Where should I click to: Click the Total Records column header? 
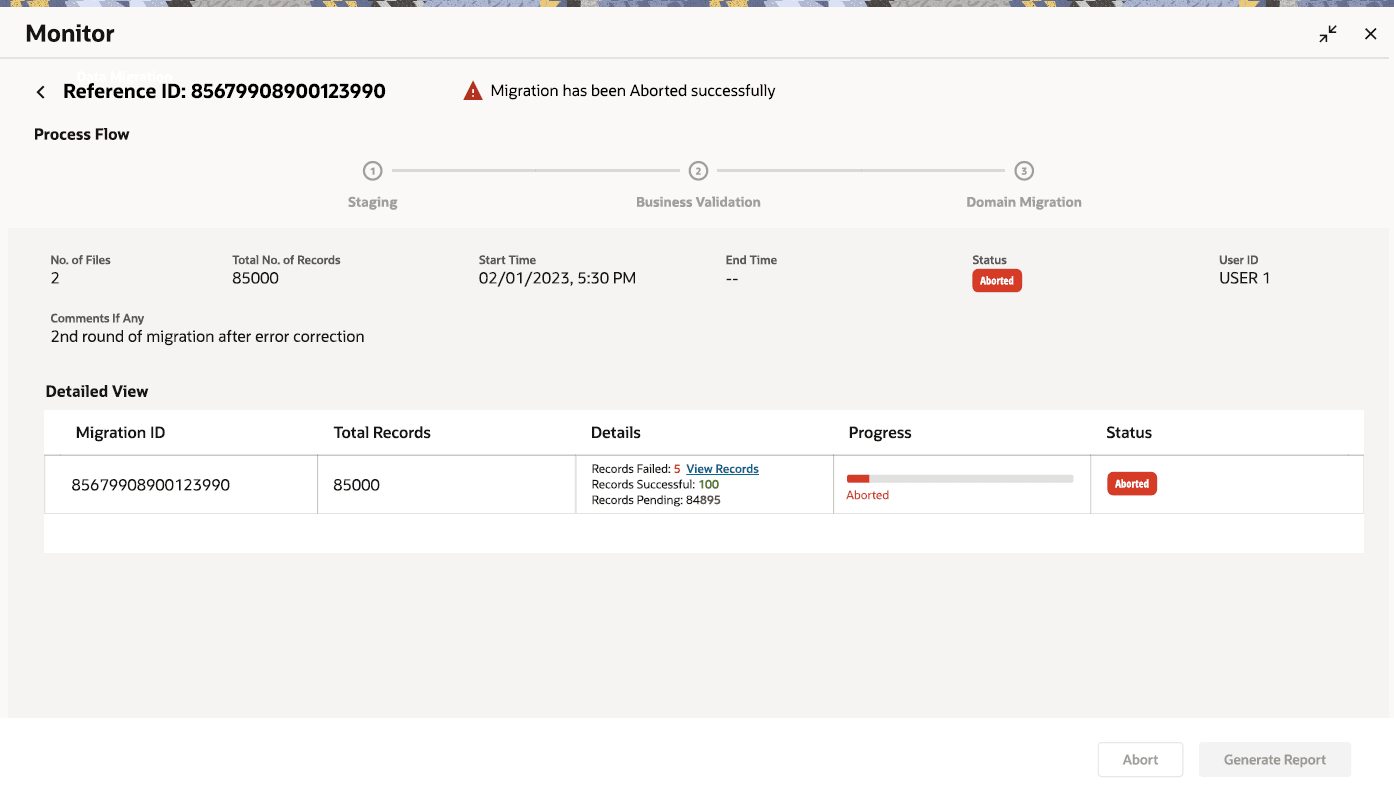click(x=382, y=433)
